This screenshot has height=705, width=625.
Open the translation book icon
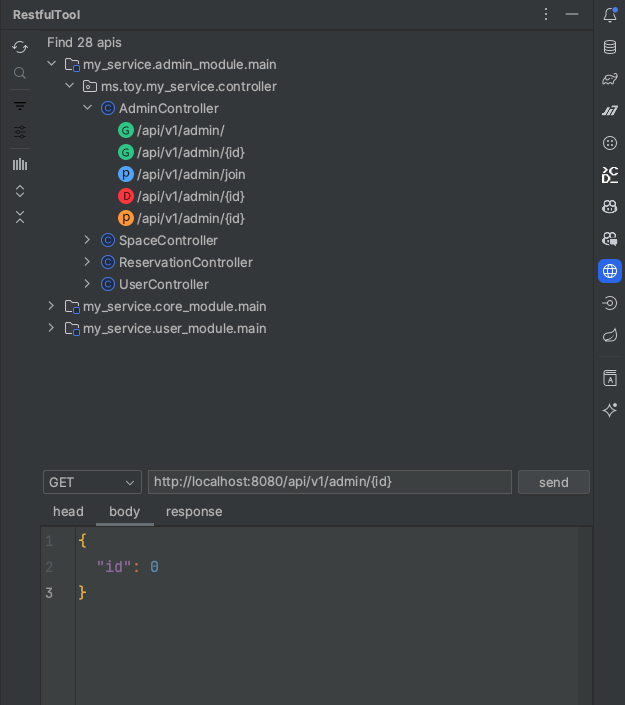coord(610,378)
